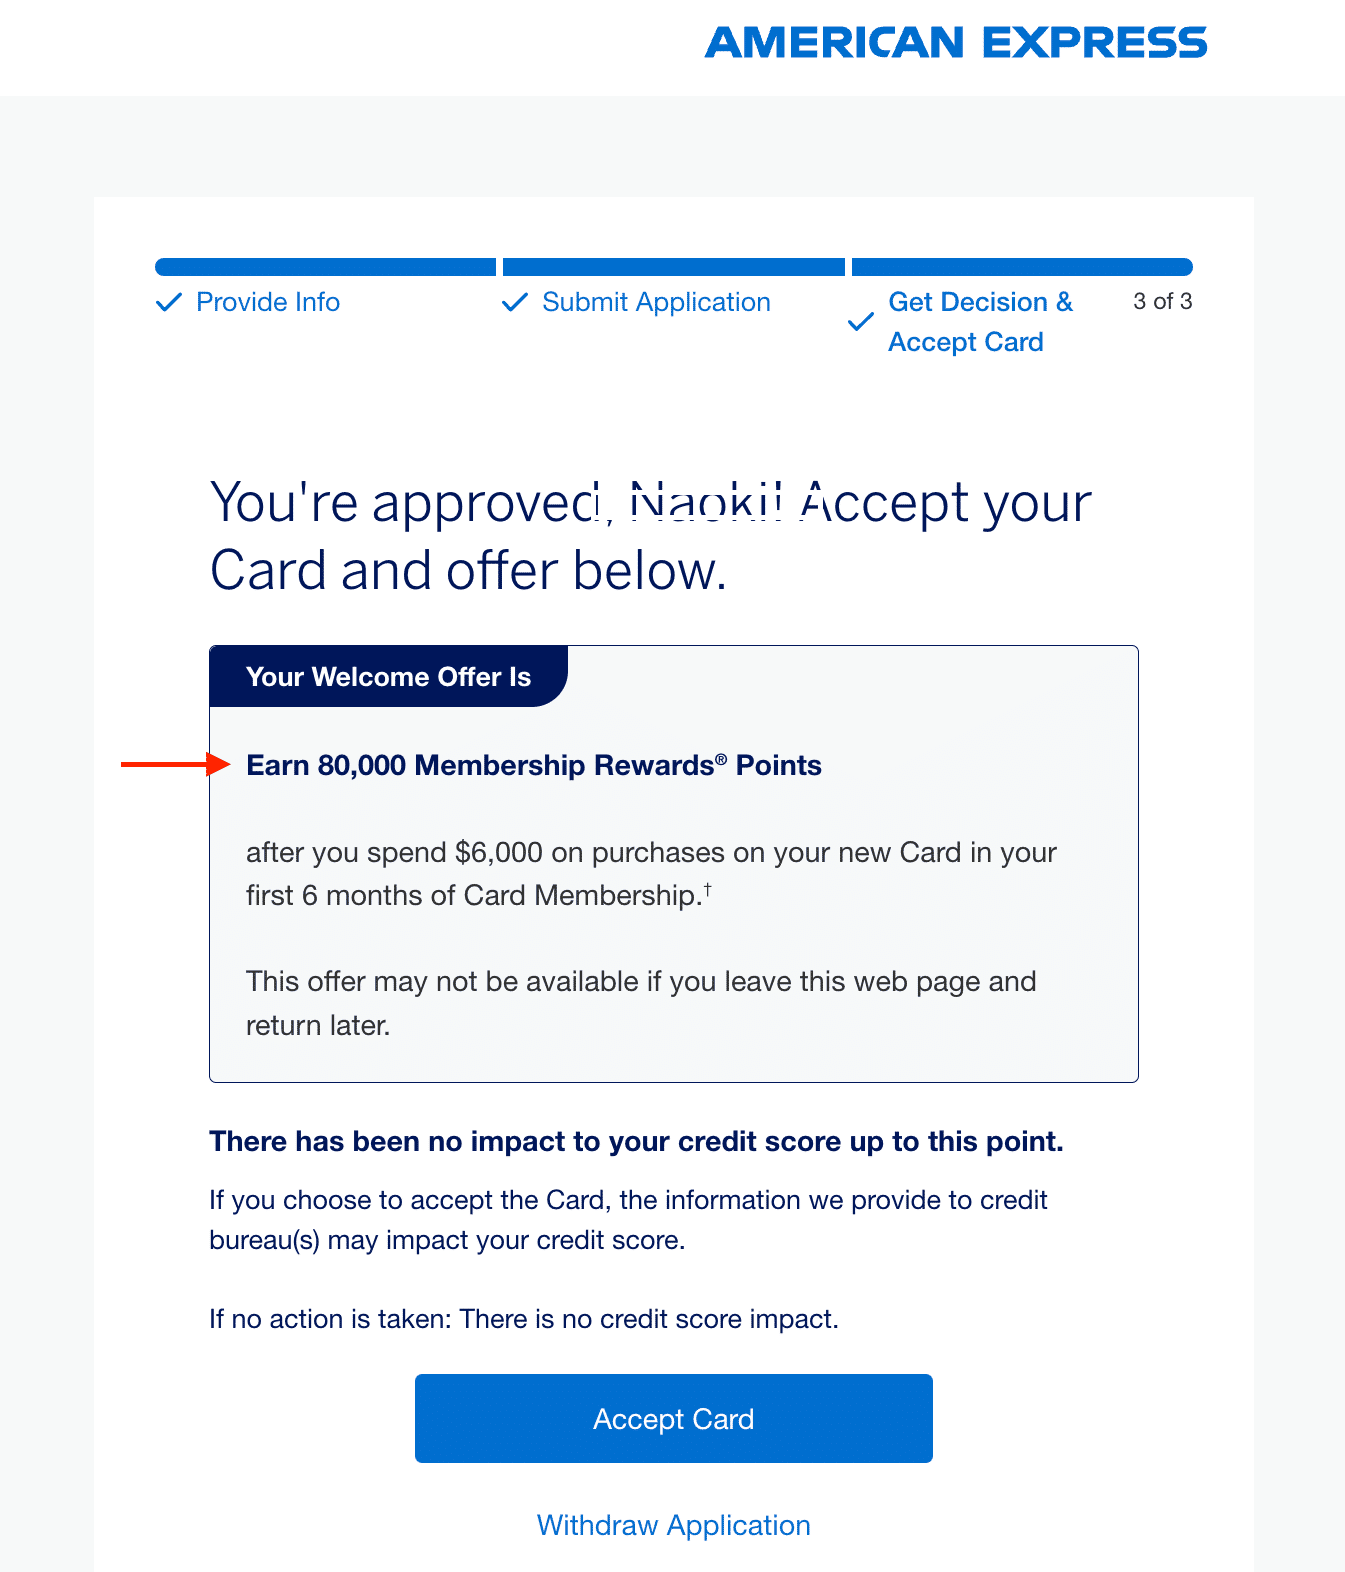Click the Your Welcome Offer Is banner

tap(388, 677)
